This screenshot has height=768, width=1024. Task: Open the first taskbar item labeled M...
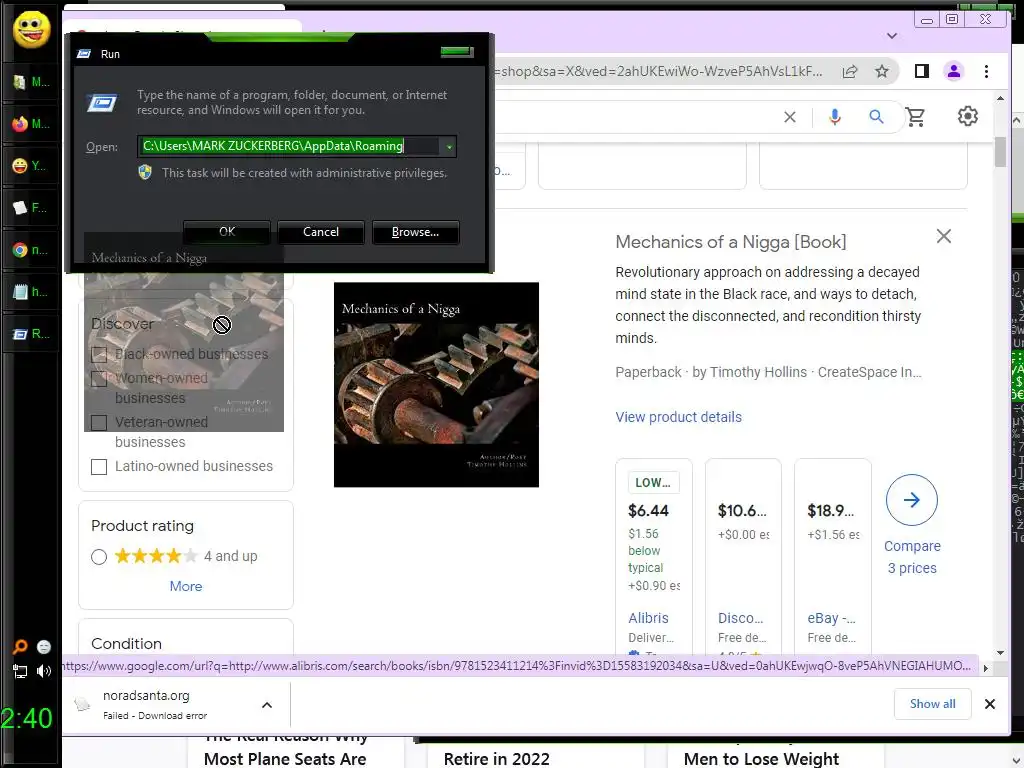[31, 82]
